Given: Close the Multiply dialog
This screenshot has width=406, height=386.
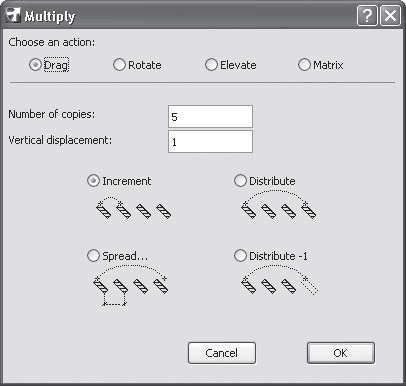Looking at the screenshot, I should click(x=390, y=16).
